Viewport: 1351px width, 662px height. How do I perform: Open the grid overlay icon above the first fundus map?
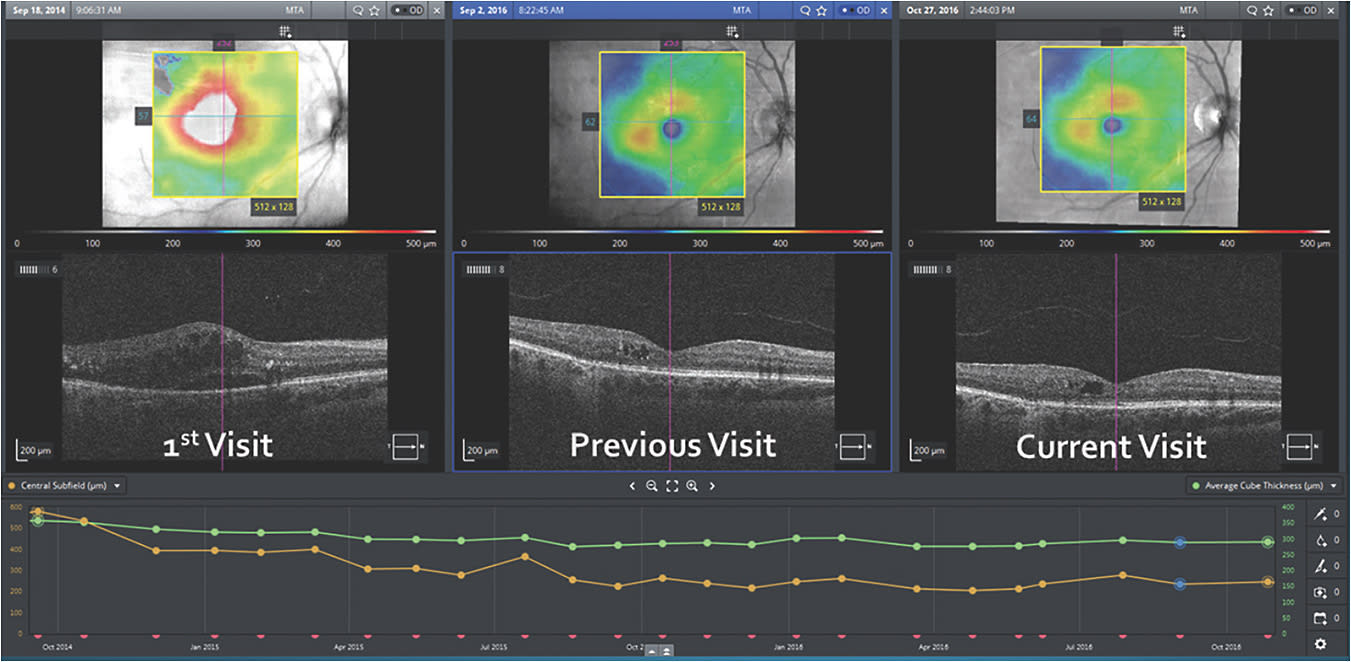[x=285, y=31]
